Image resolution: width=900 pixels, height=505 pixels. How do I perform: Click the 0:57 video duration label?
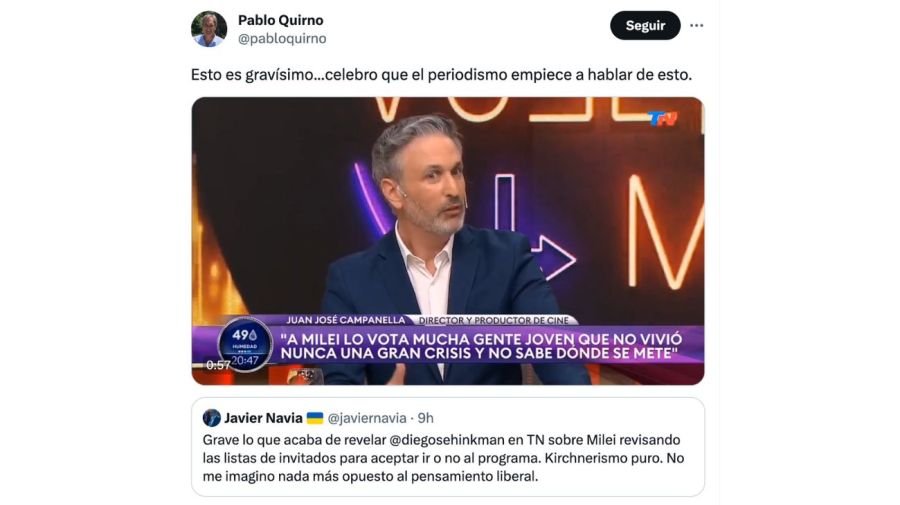point(218,365)
